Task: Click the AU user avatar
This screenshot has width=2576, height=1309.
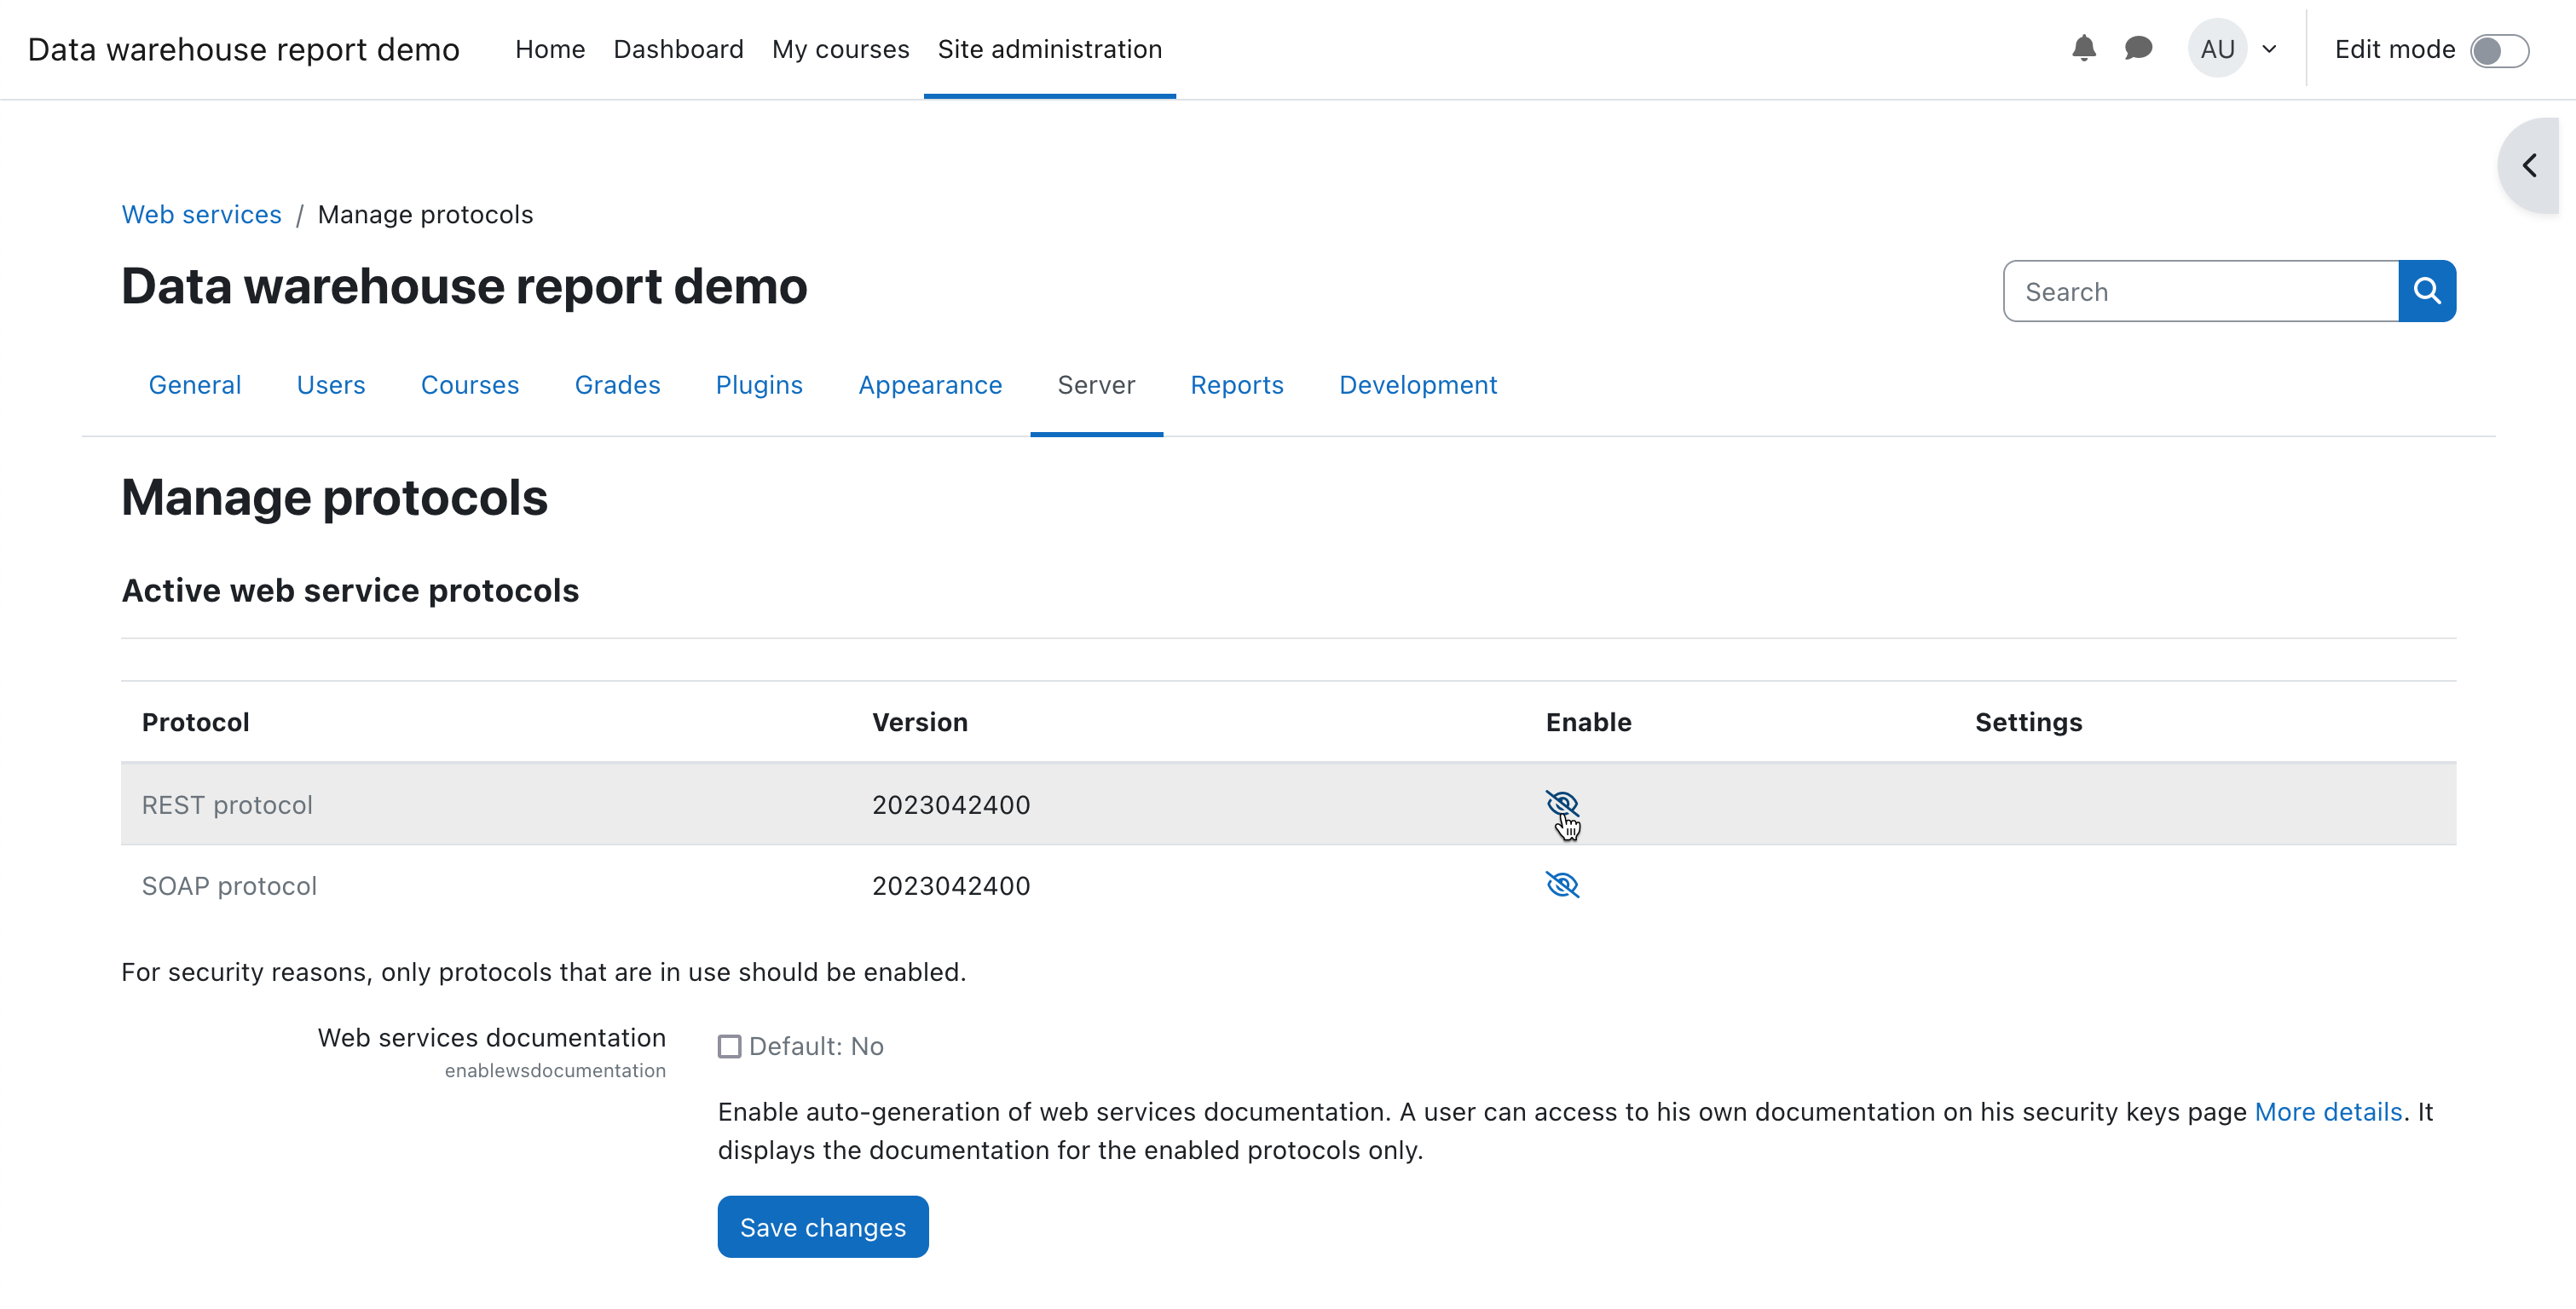Action: tap(2216, 49)
